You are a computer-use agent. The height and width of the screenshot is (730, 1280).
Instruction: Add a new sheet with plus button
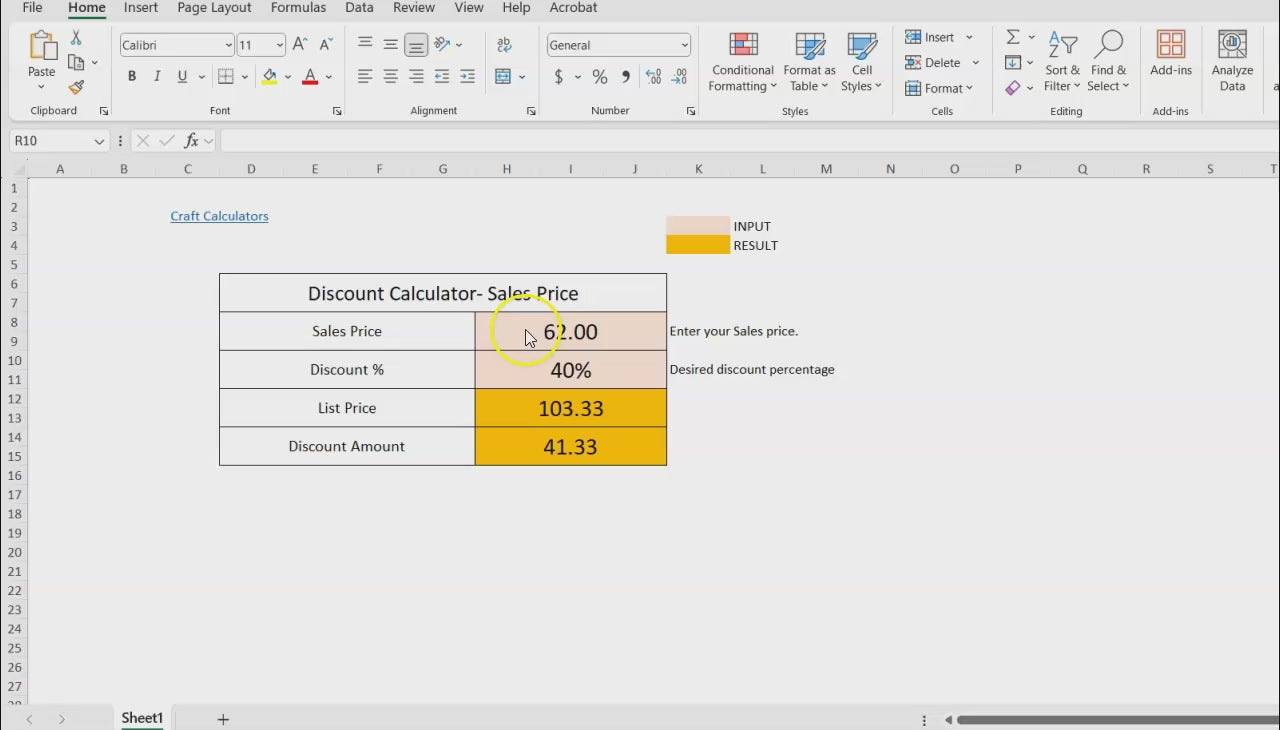223,719
